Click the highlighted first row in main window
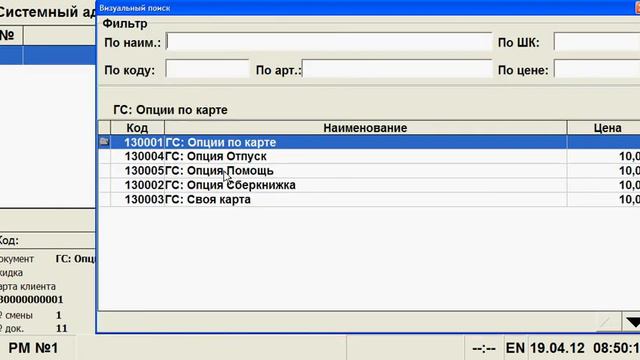This screenshot has height=360, width=640. [48, 55]
